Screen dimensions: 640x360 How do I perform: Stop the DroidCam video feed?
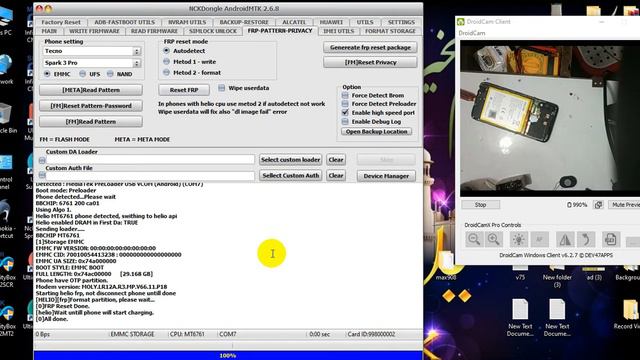480,205
